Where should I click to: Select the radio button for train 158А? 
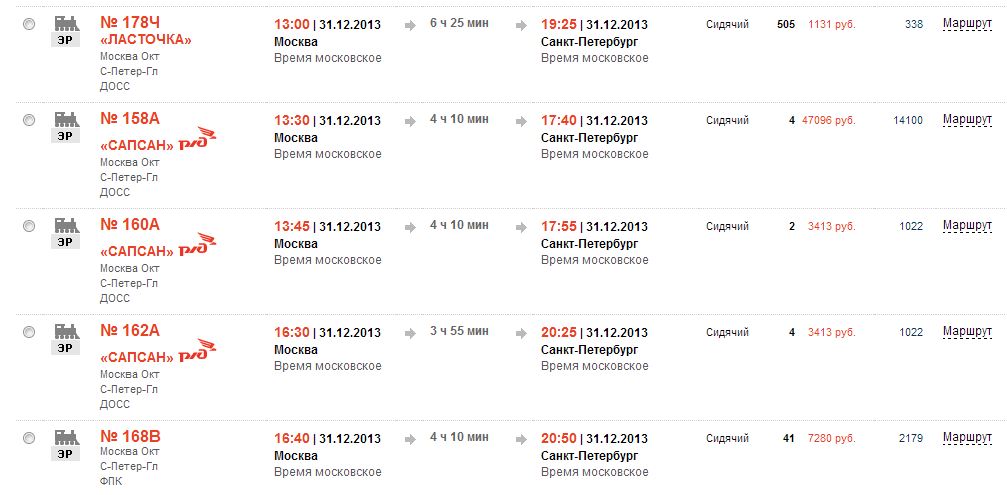[29, 120]
